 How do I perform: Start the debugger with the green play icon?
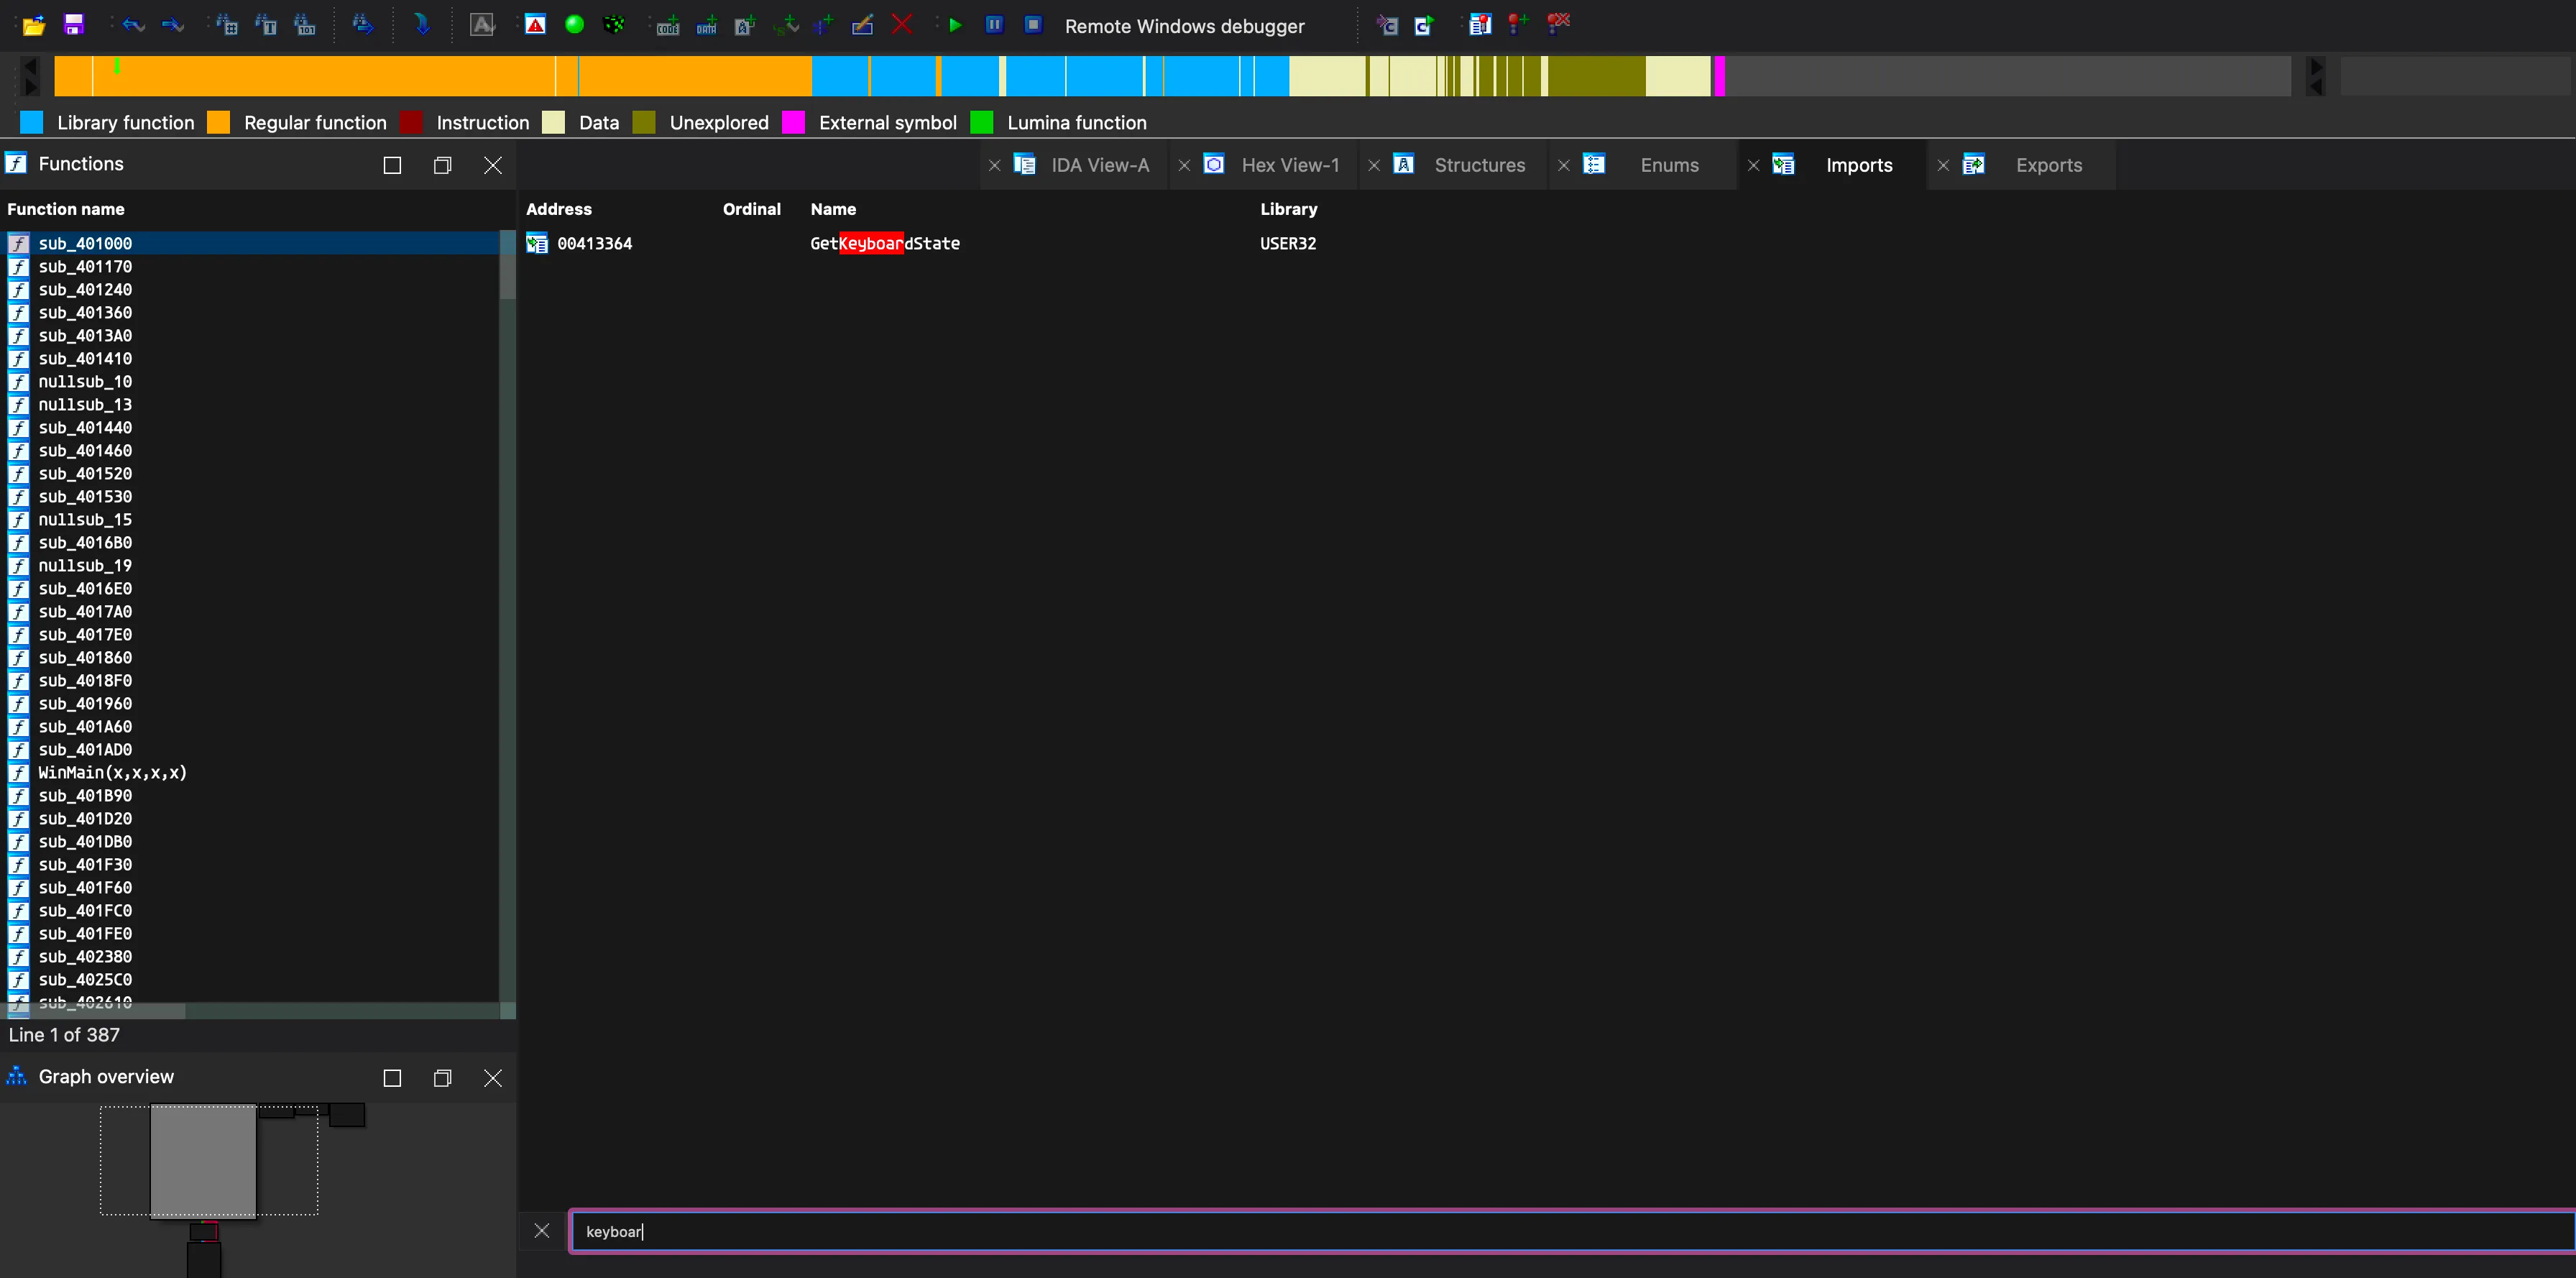click(x=955, y=25)
